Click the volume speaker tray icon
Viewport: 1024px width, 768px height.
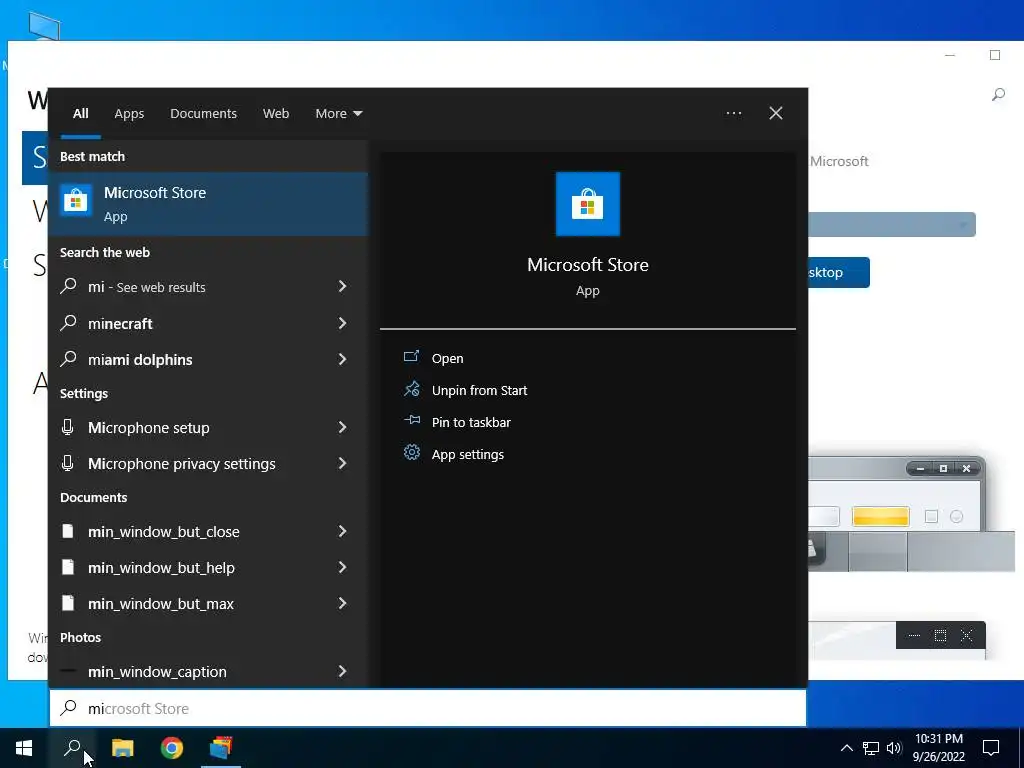pos(894,748)
